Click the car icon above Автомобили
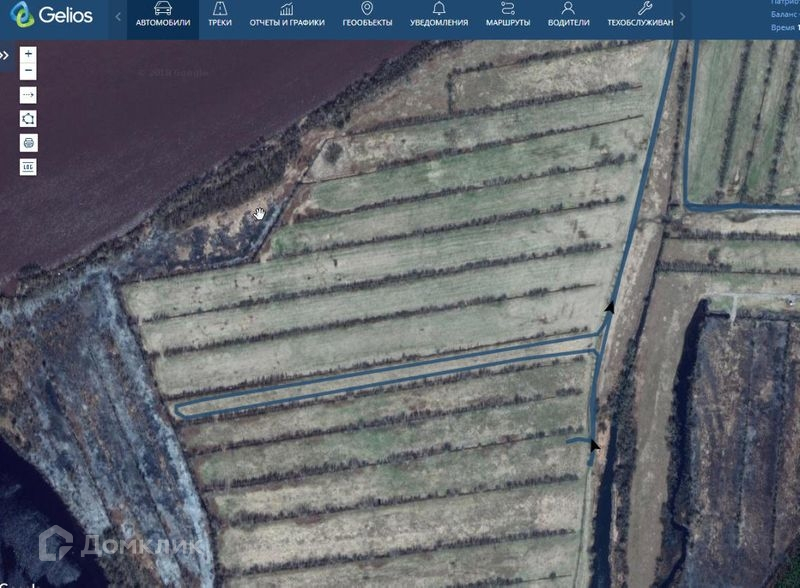 coord(163,8)
